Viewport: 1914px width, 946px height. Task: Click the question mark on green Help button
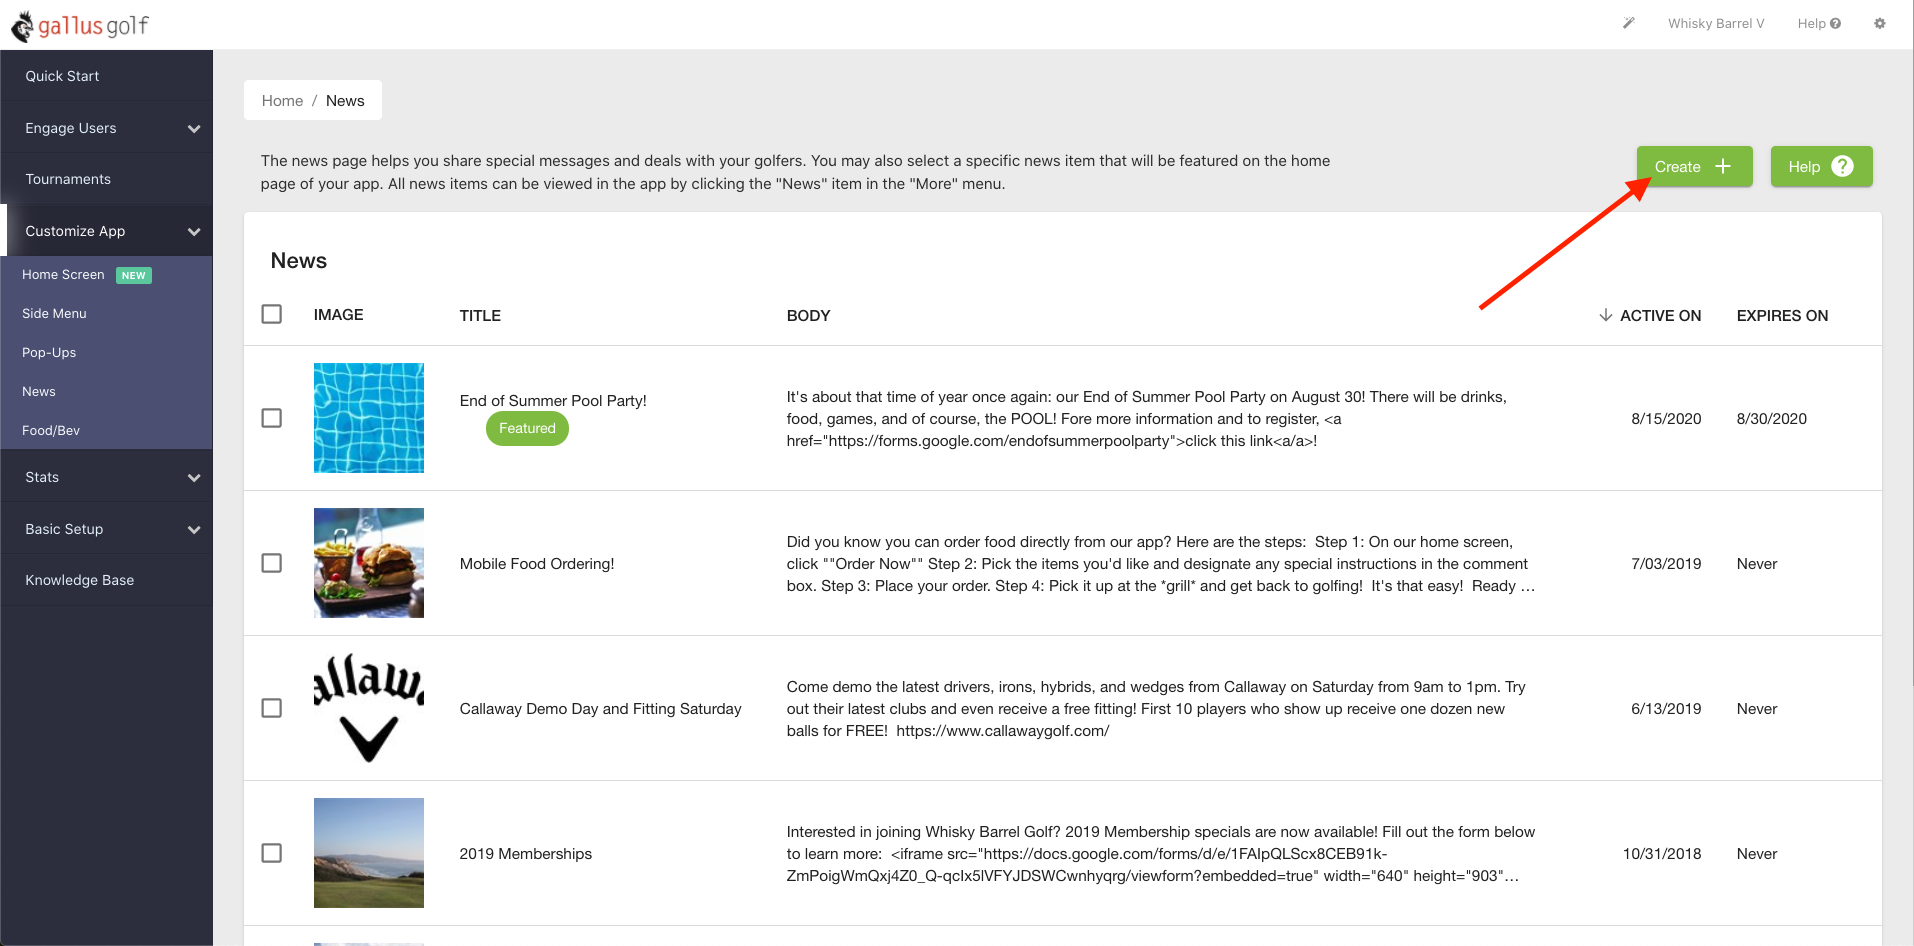pos(1843,166)
